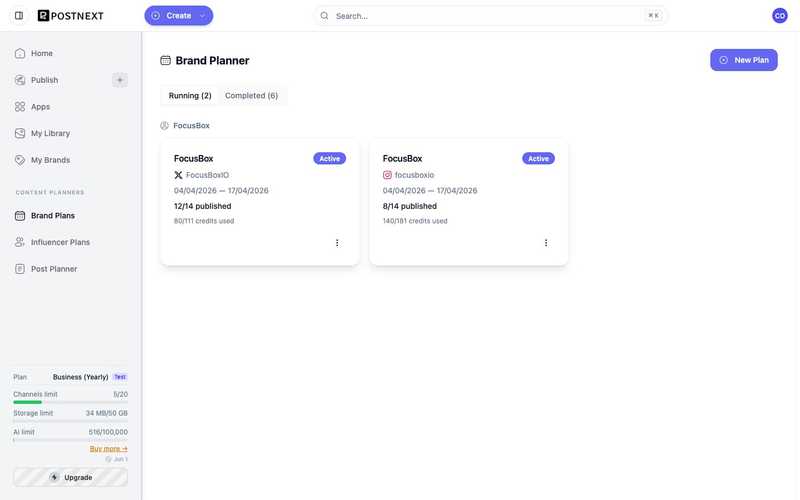The height and width of the screenshot is (500, 800).
Task: Click Active badge on FocusBoxIO card
Action: 330,159
